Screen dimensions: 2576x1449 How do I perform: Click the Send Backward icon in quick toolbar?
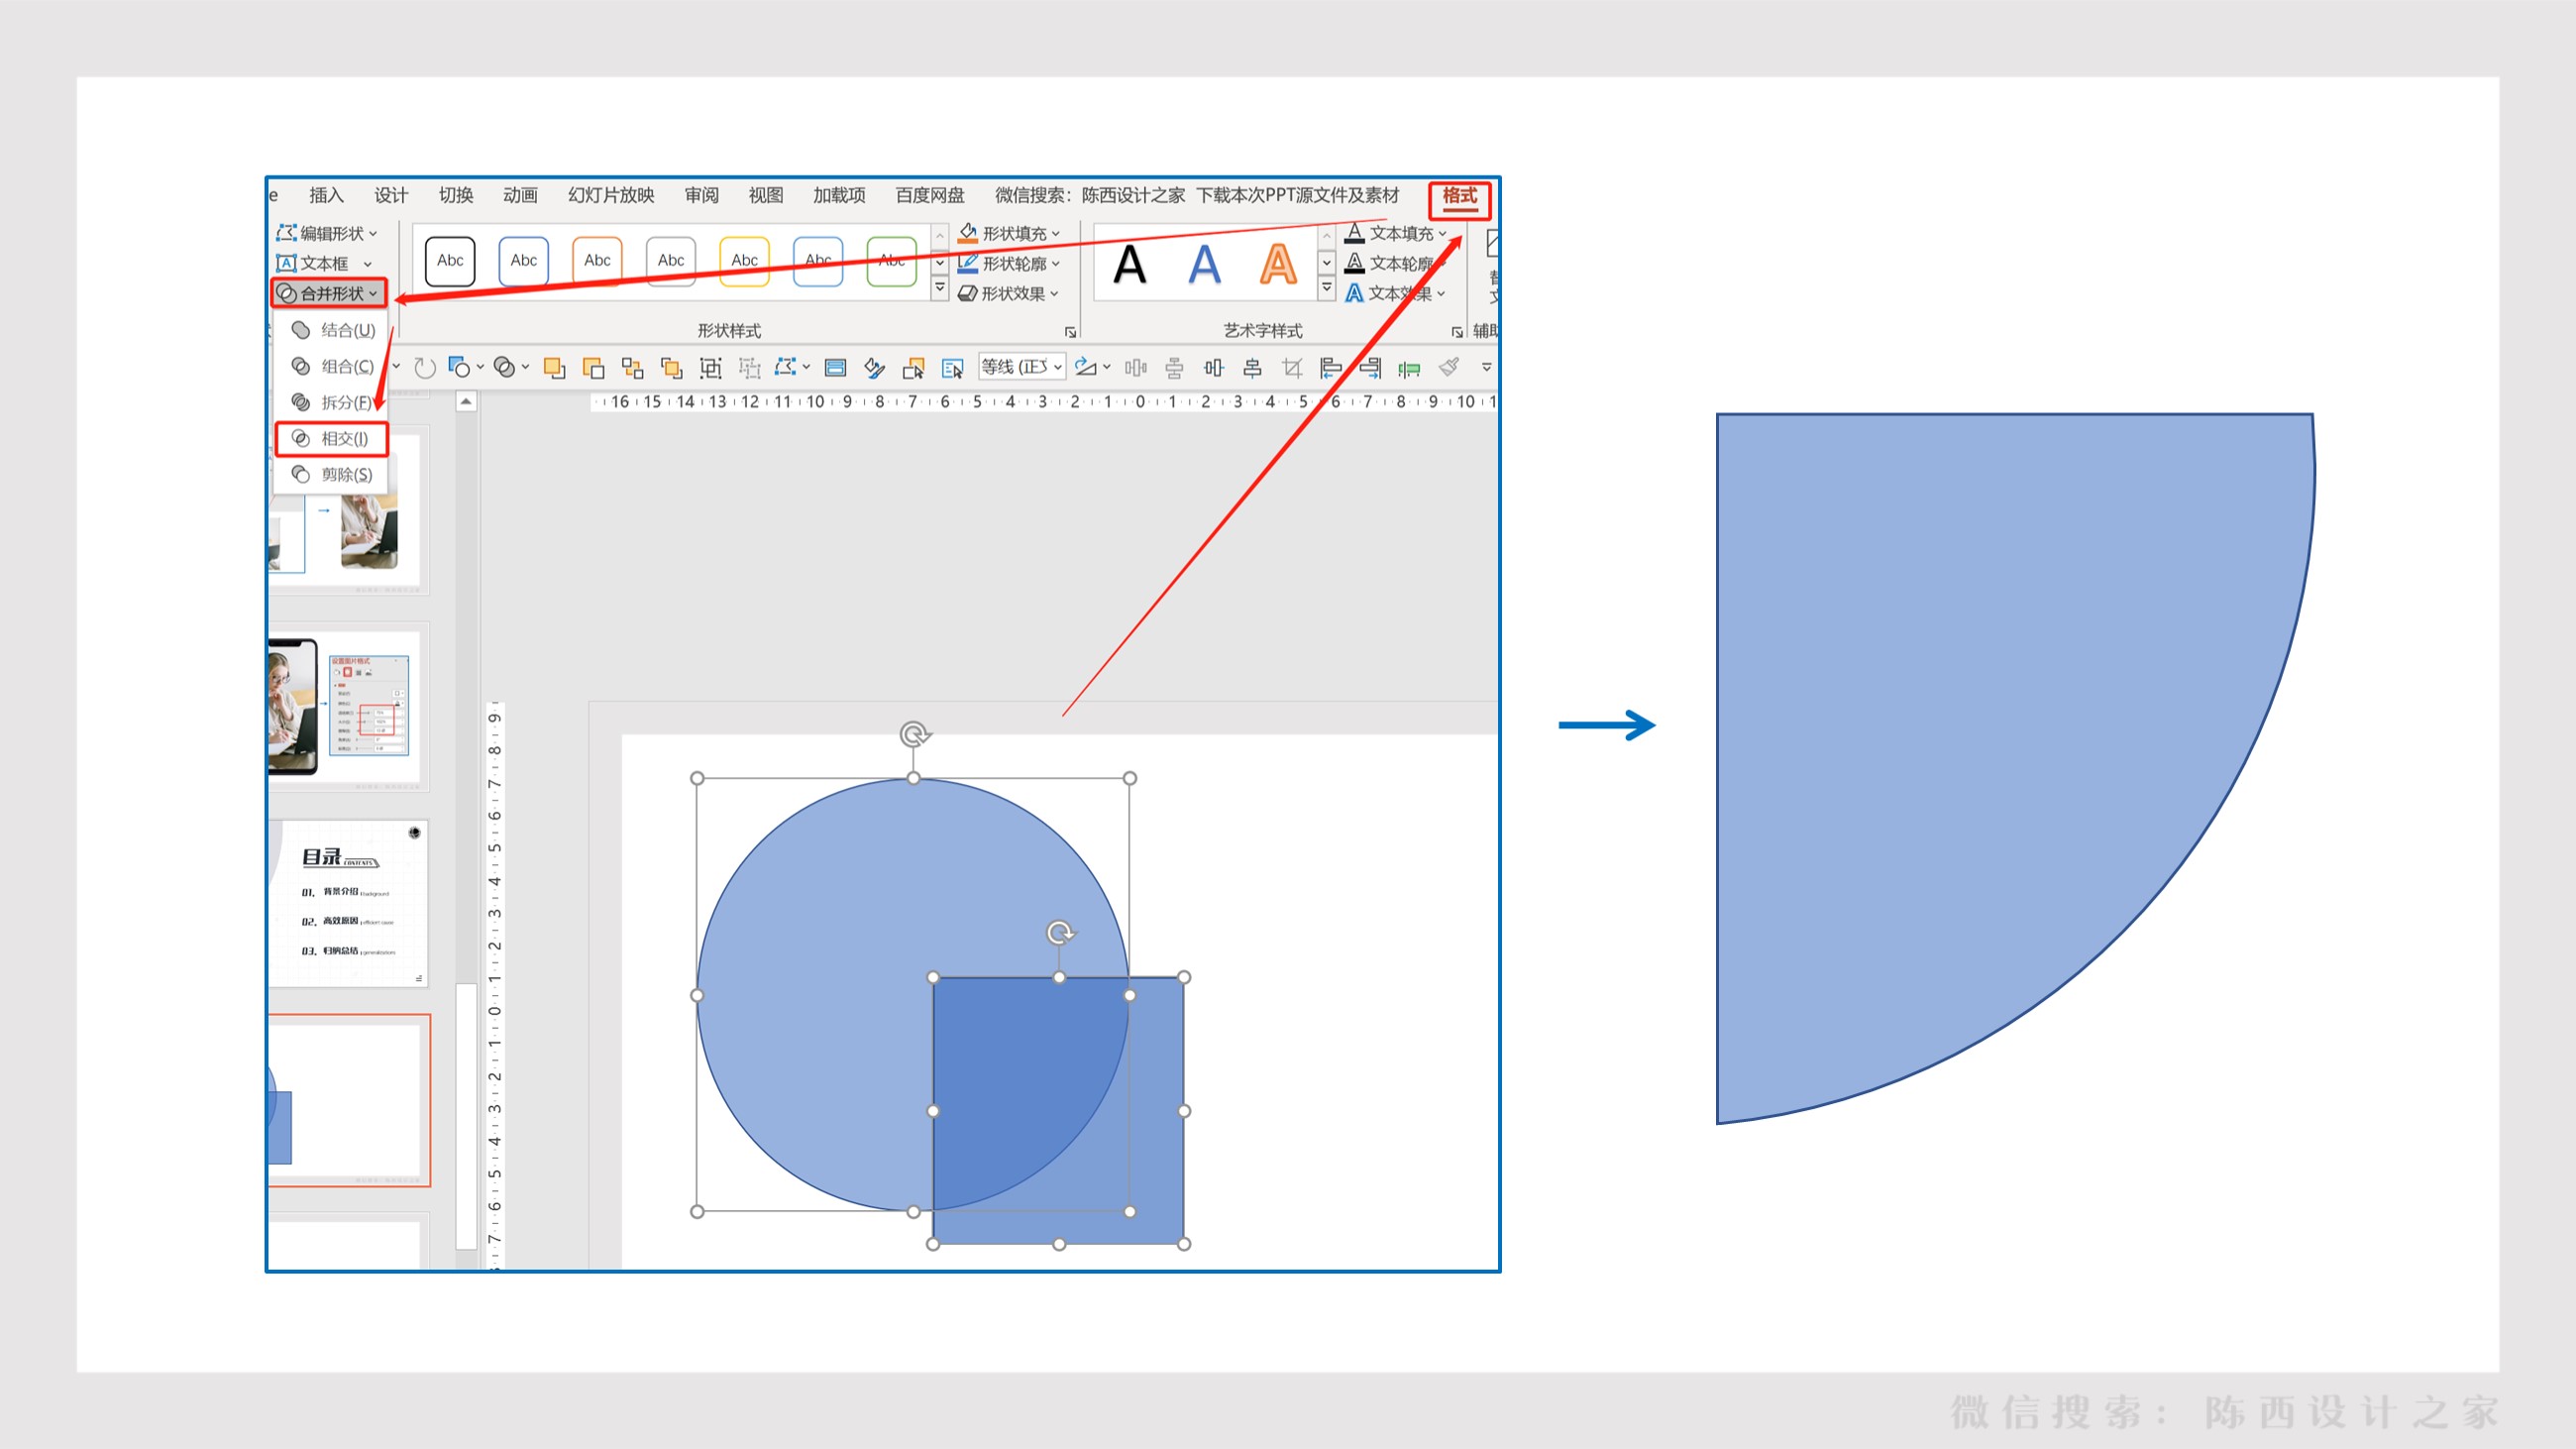[x=593, y=368]
